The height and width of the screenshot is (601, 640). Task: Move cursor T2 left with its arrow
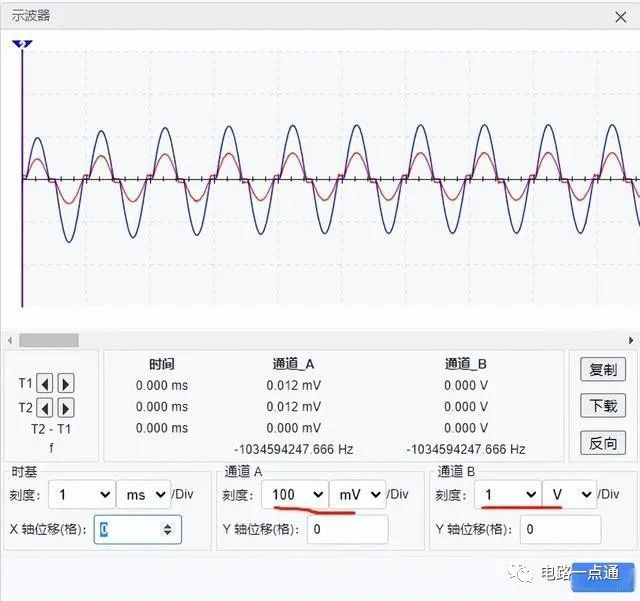coord(45,408)
